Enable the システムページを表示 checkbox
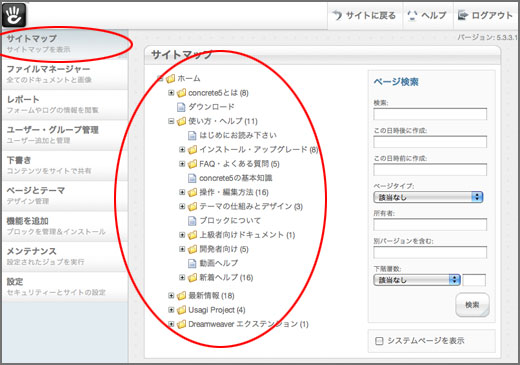This screenshot has width=520, height=365. click(x=379, y=341)
